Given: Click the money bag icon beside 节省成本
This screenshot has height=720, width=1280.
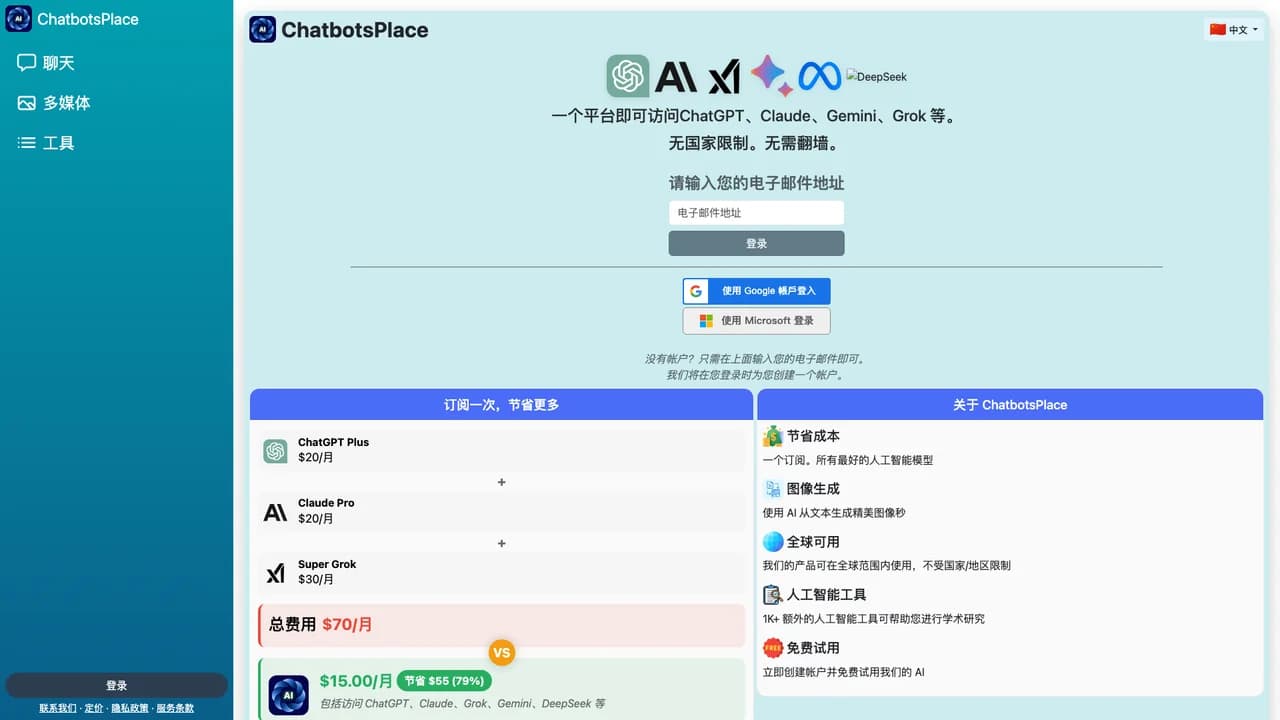Looking at the screenshot, I should pyautogui.click(x=773, y=436).
